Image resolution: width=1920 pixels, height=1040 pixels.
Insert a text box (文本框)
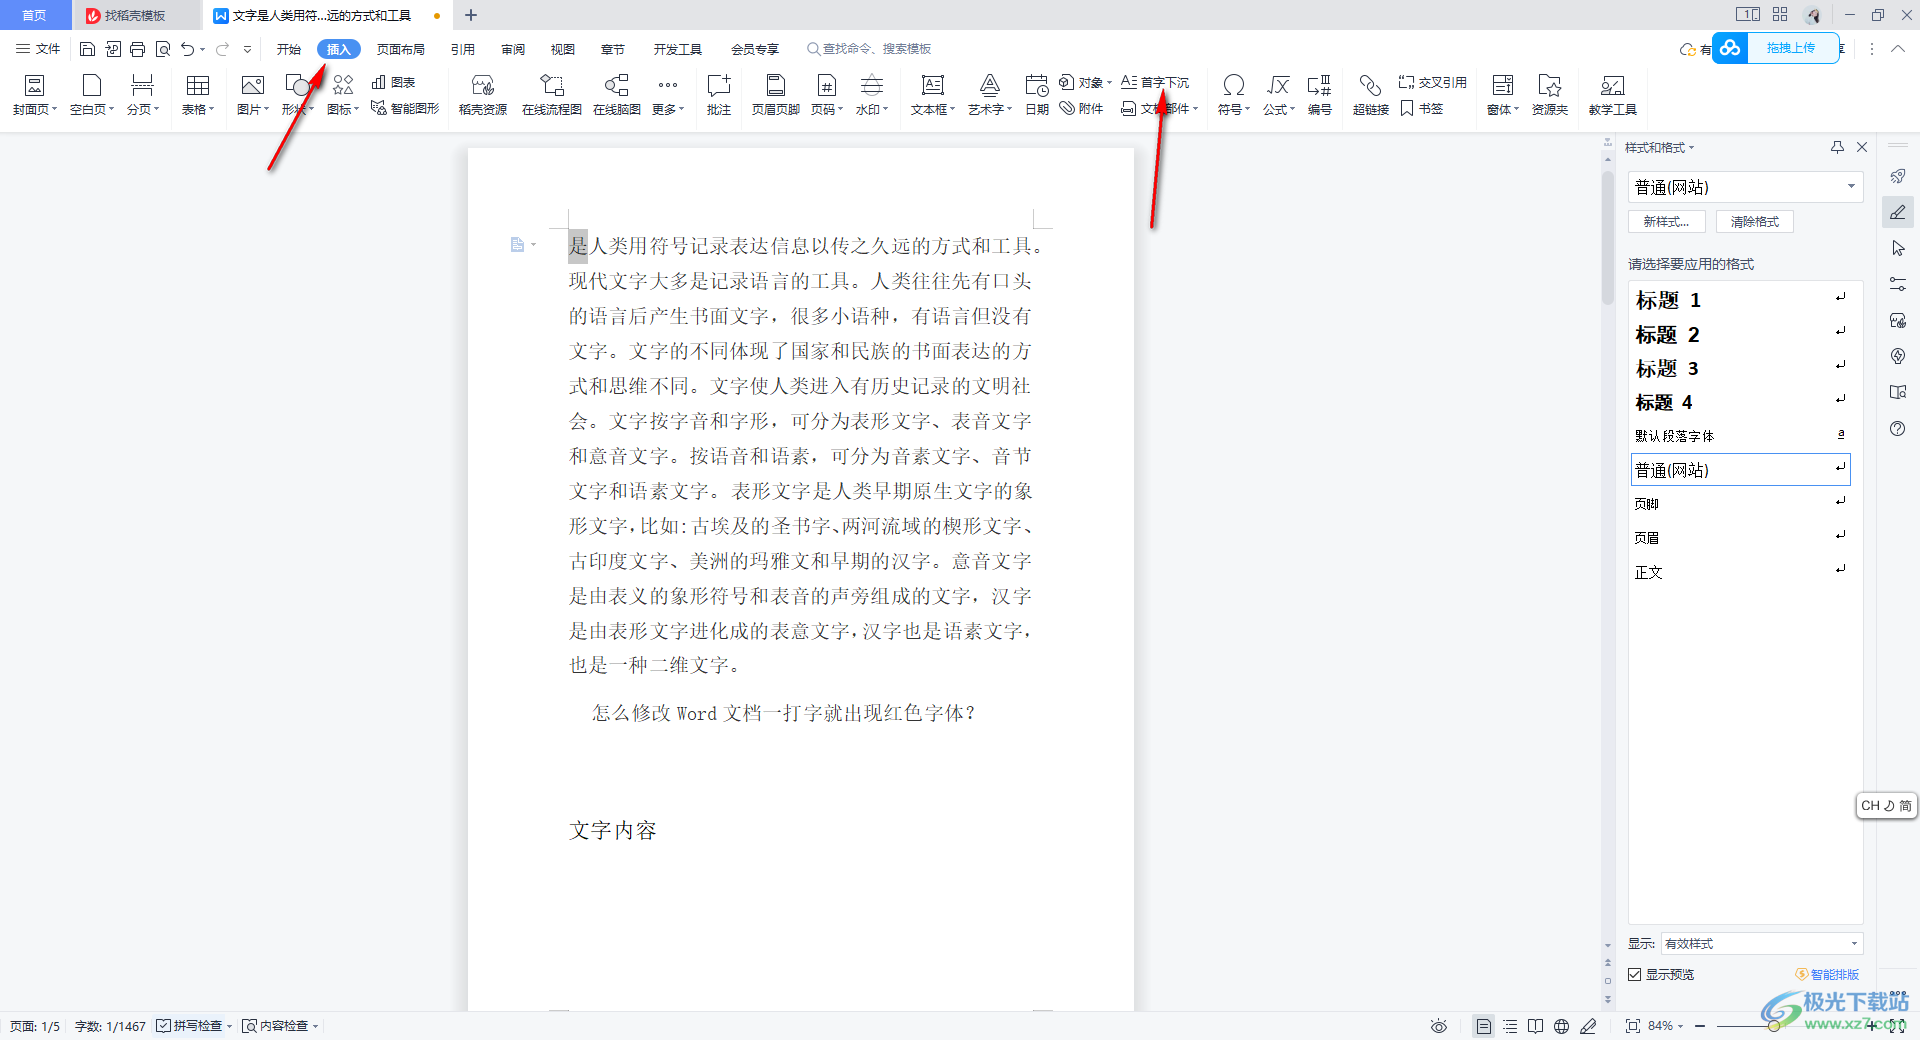pyautogui.click(x=933, y=95)
